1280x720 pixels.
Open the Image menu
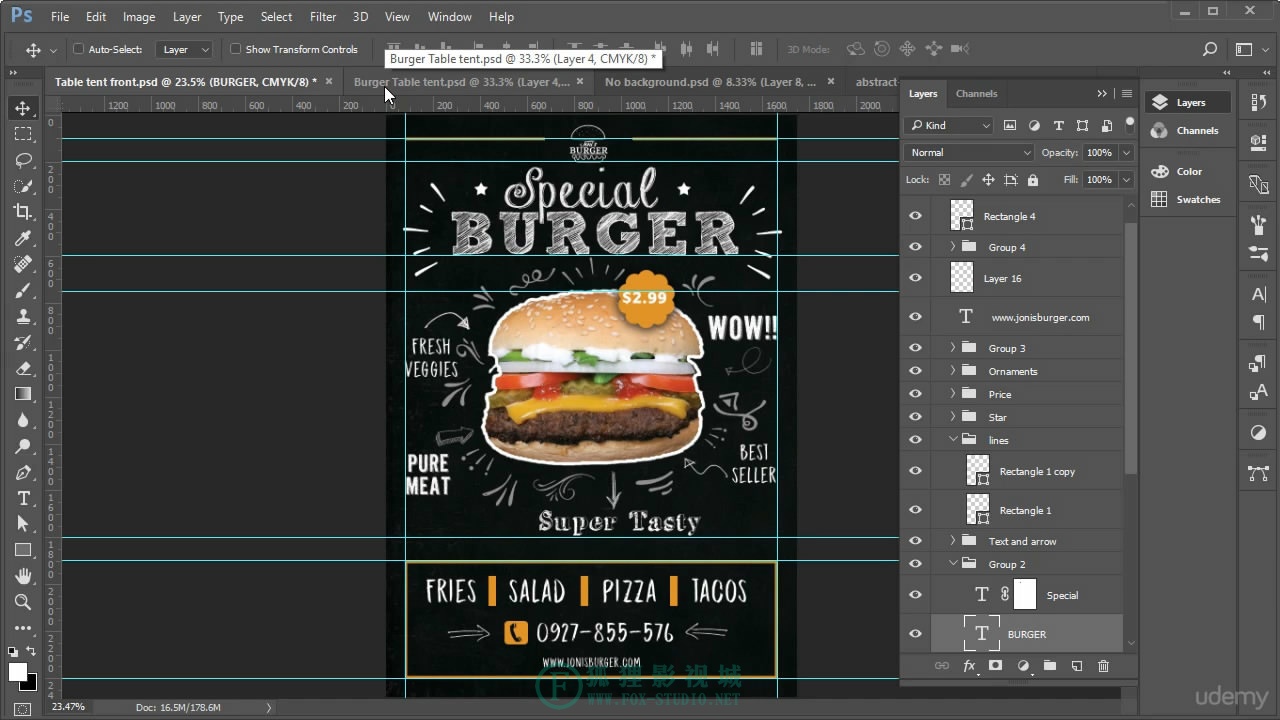139,16
